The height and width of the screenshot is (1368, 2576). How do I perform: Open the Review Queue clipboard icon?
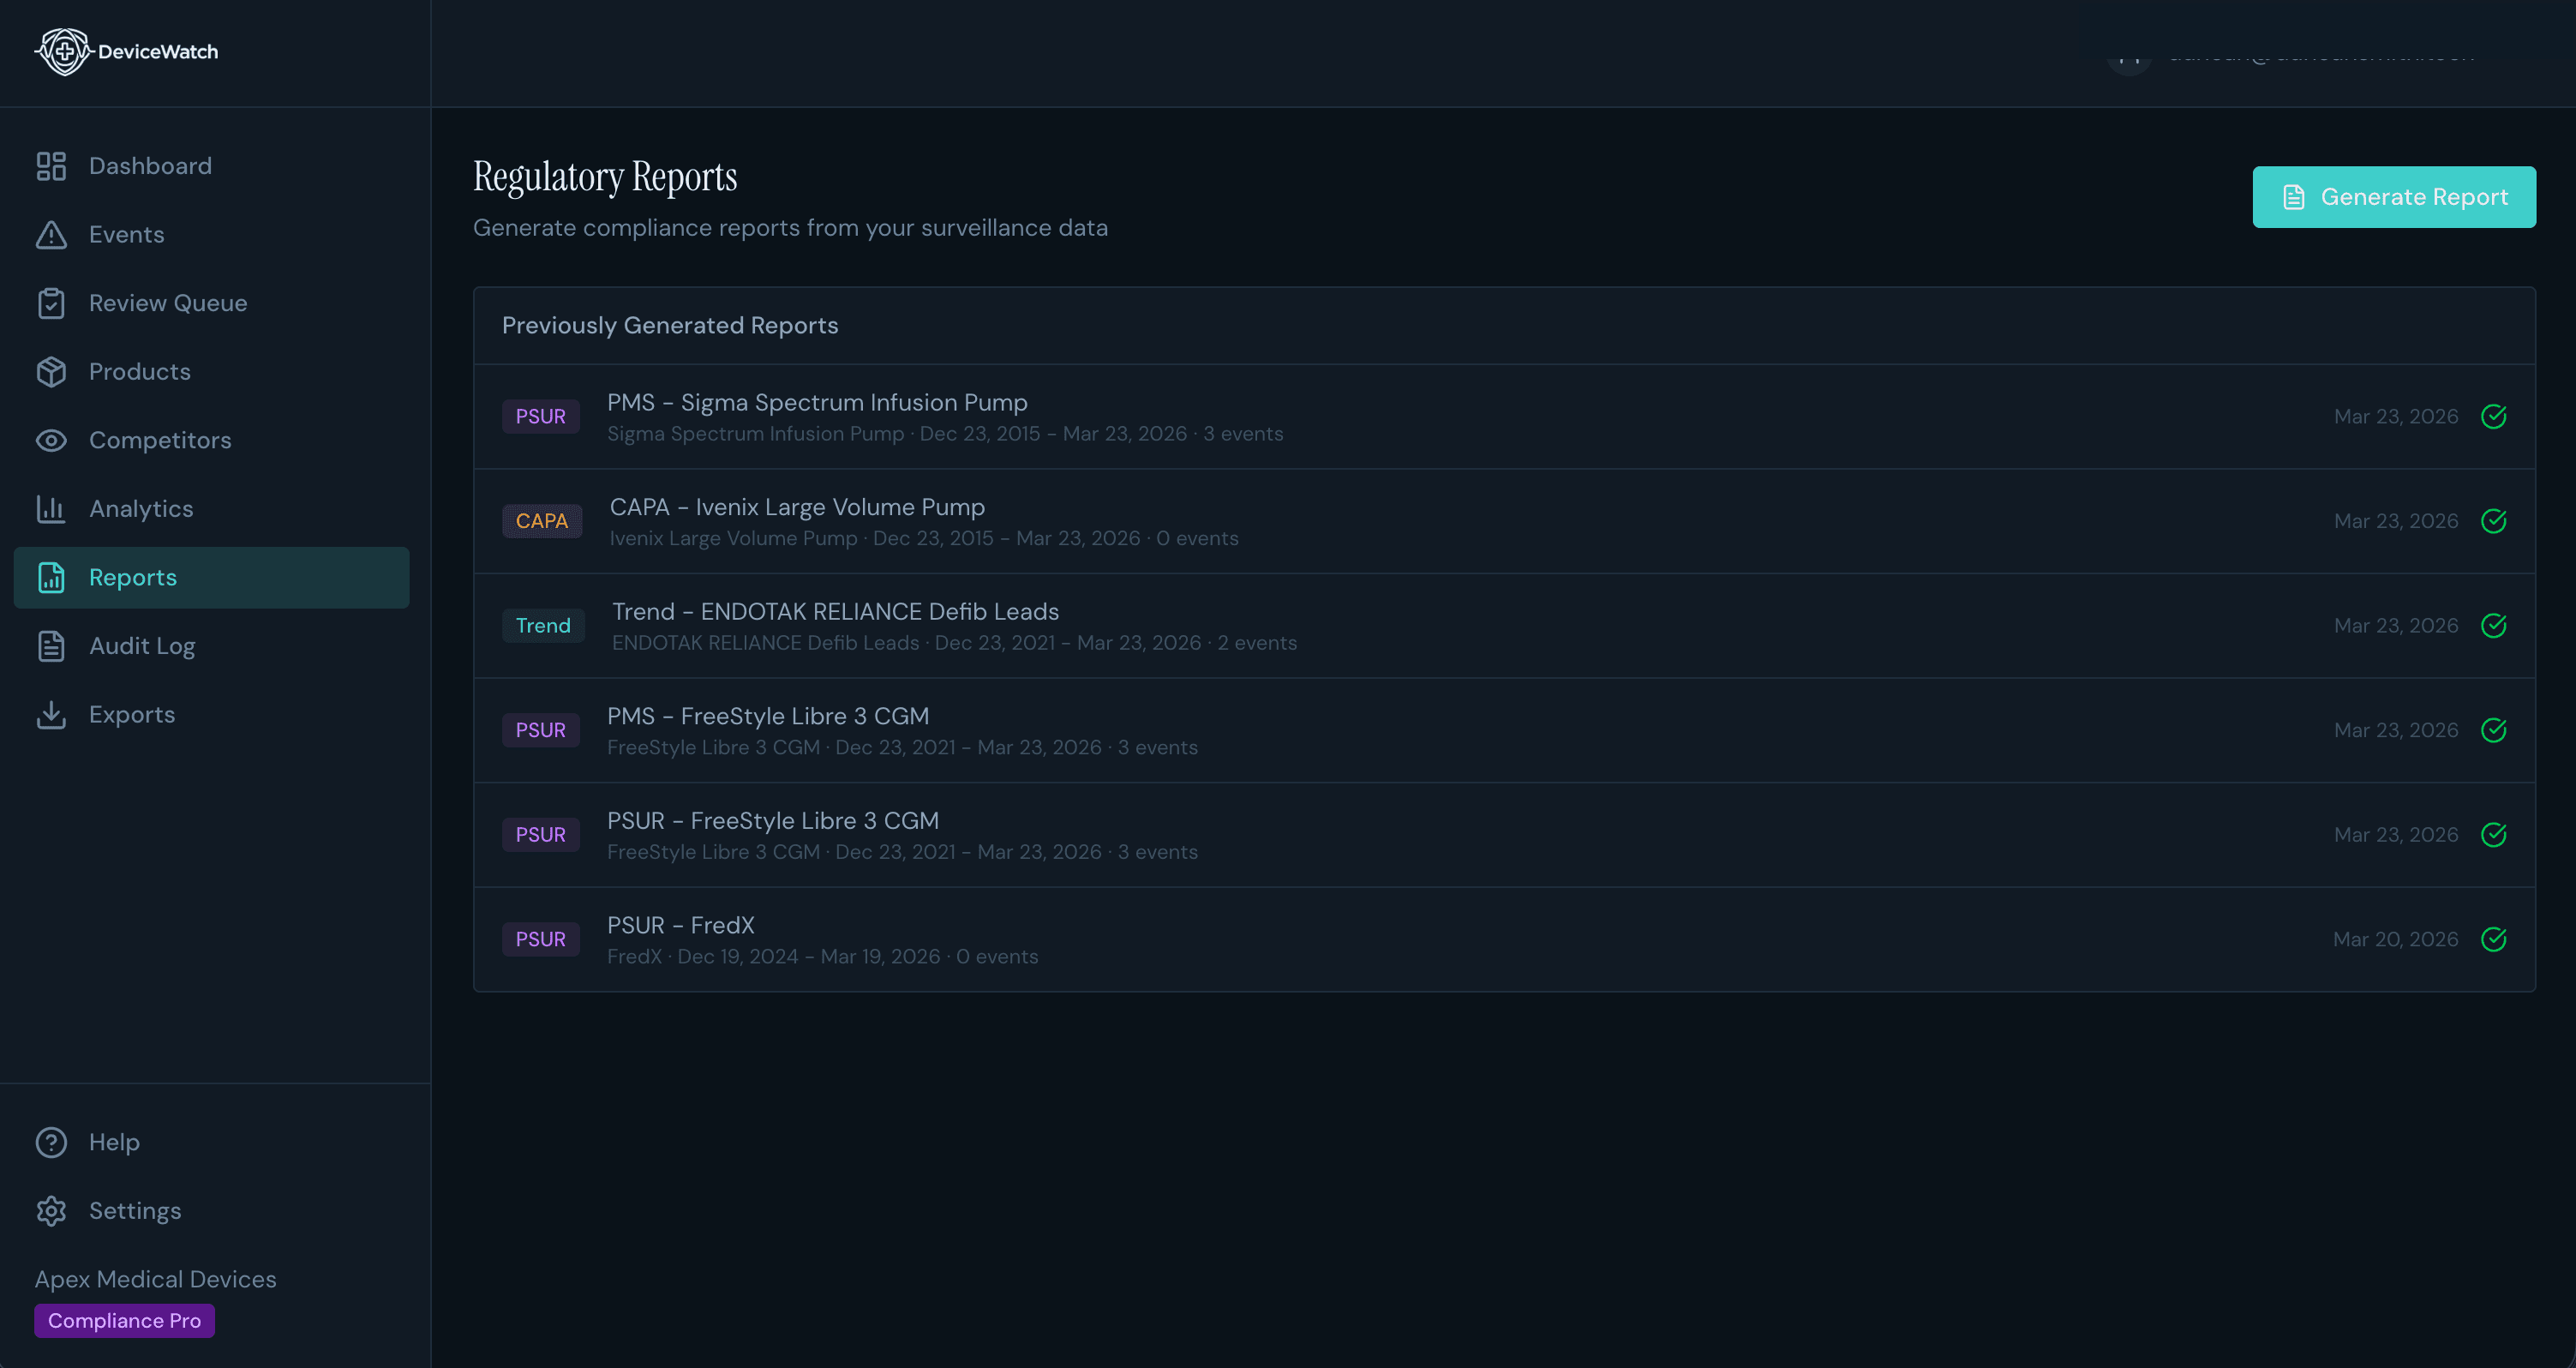click(x=51, y=303)
